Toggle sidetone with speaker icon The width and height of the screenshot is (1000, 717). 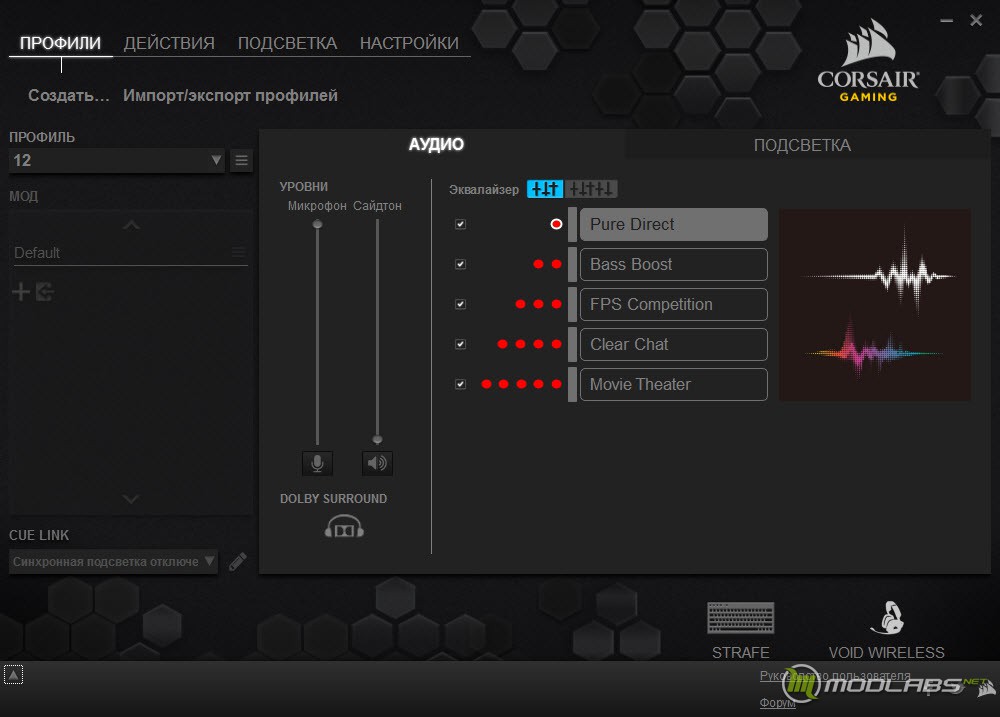click(377, 462)
